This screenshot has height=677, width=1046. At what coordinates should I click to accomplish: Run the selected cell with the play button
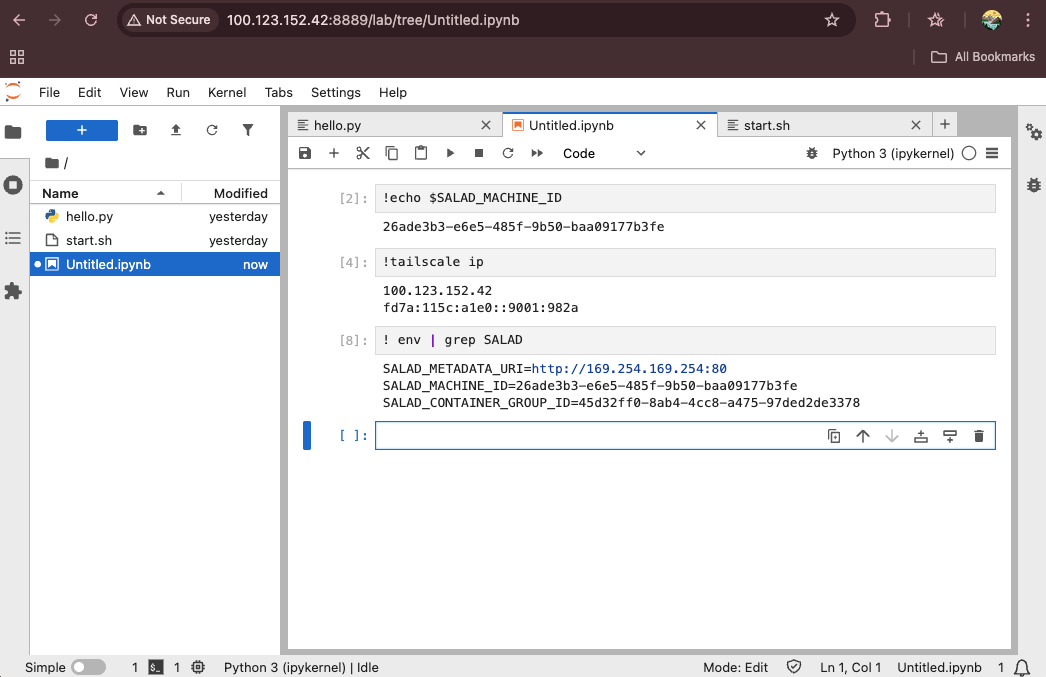pyautogui.click(x=450, y=153)
